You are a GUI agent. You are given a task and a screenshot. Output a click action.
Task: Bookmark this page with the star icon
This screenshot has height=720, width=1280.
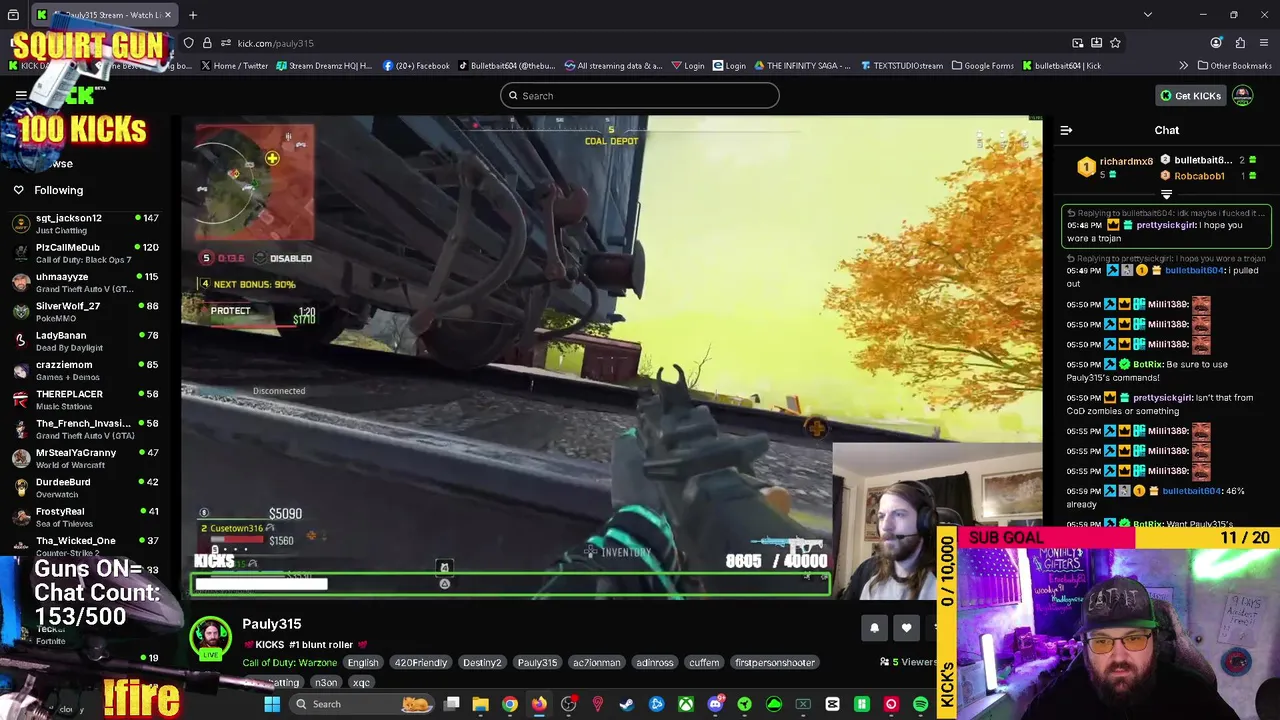(1115, 43)
